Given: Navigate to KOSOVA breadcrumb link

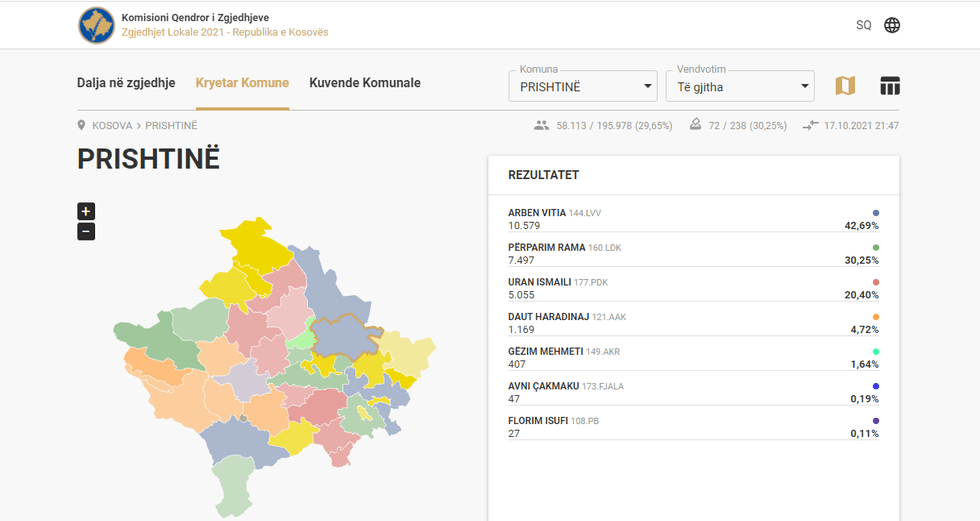Looking at the screenshot, I should coord(112,126).
